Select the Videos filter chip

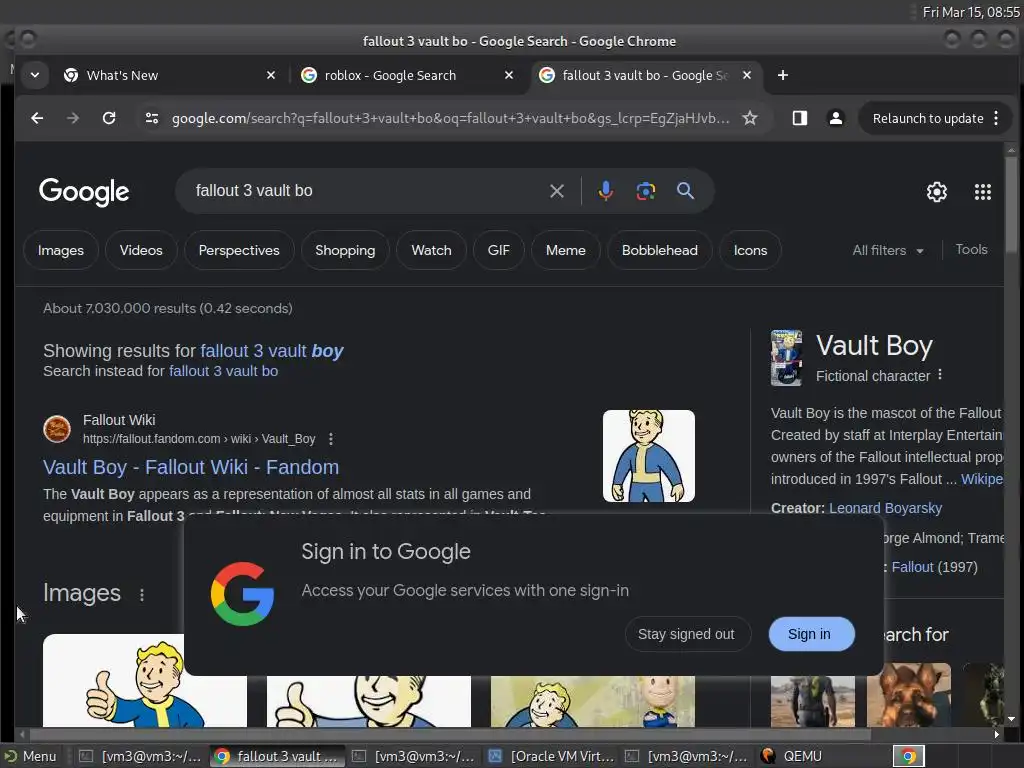click(141, 250)
